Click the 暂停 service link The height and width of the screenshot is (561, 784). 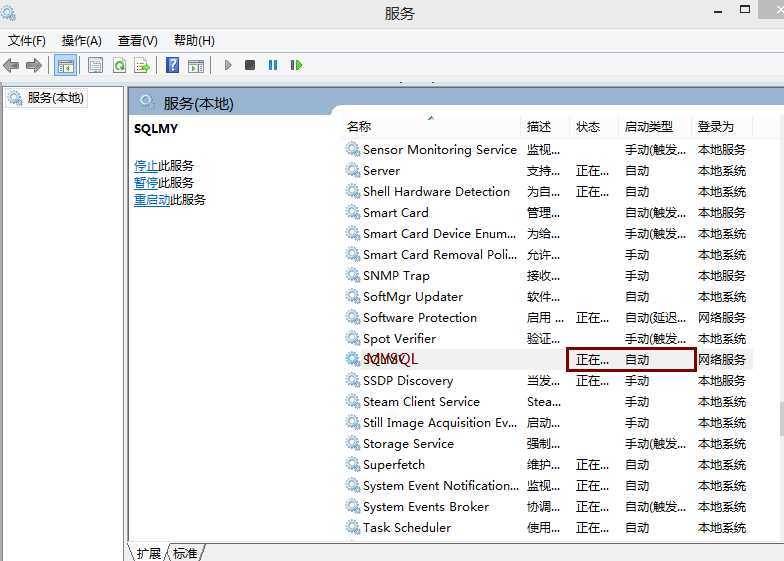tap(146, 182)
